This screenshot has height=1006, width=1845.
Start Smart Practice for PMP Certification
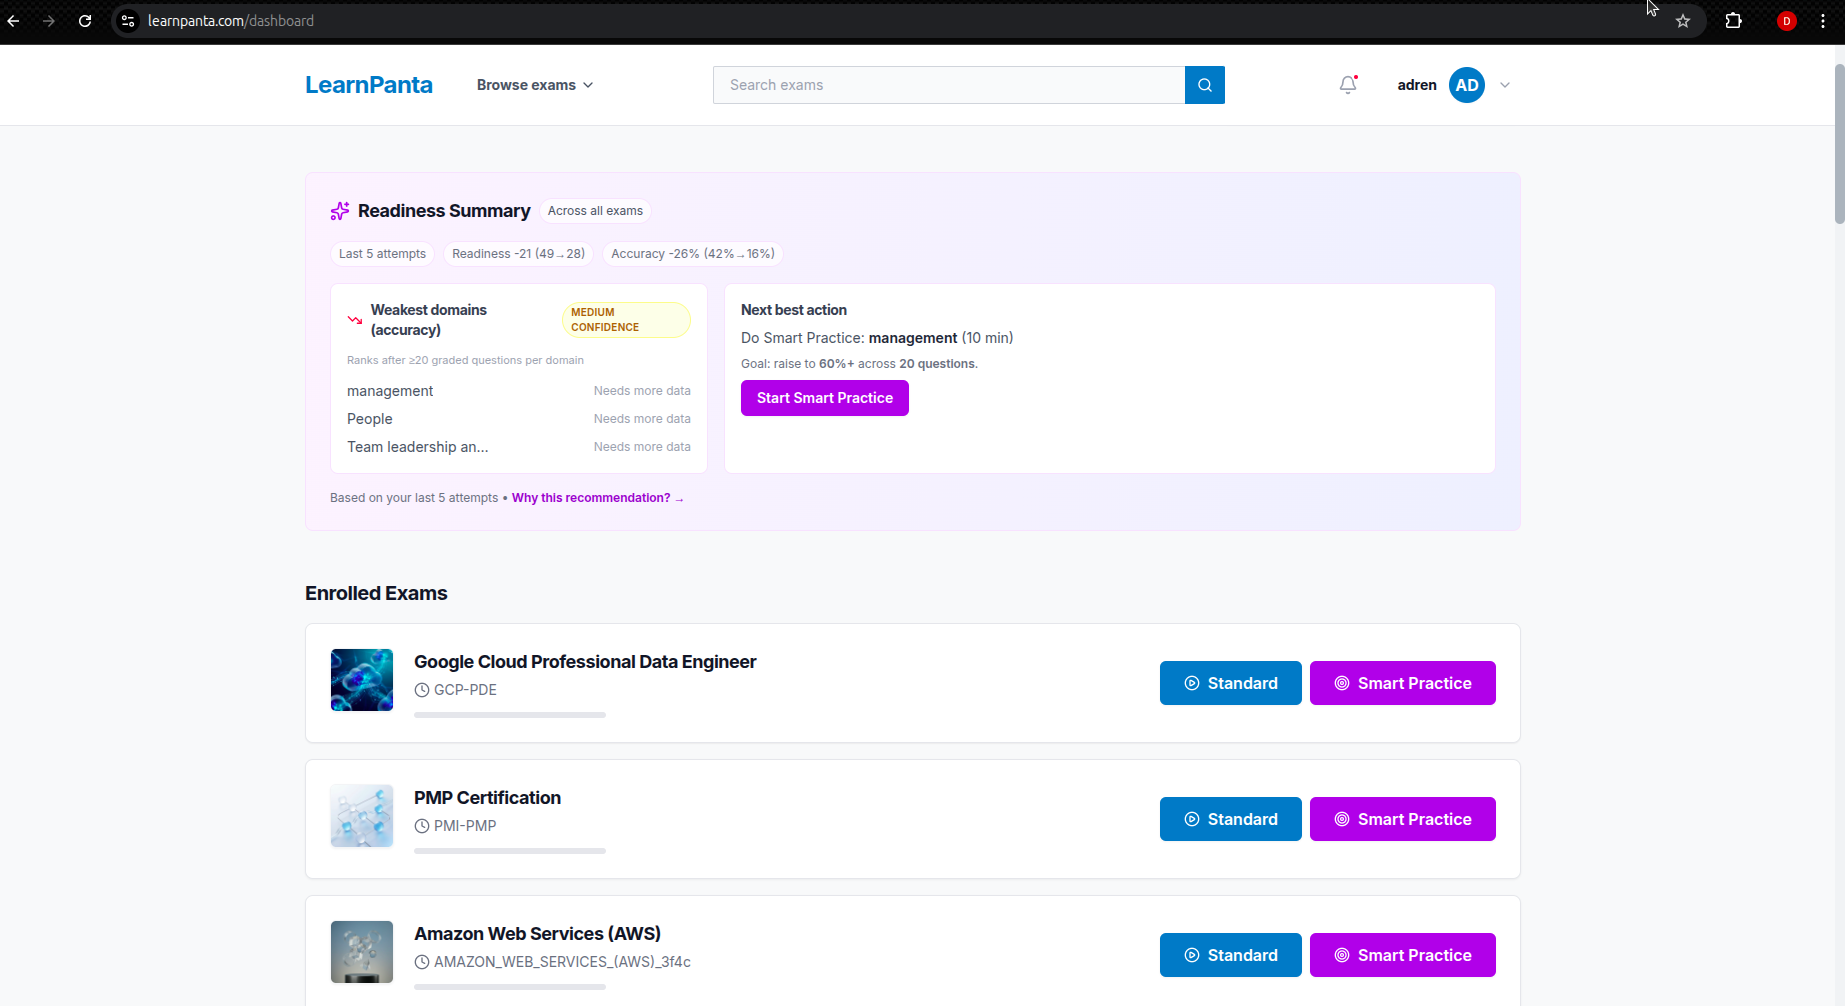coord(1403,819)
